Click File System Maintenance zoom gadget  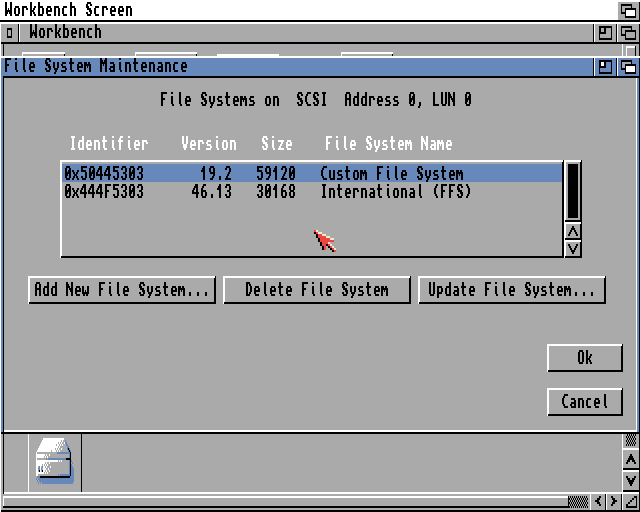tap(606, 67)
